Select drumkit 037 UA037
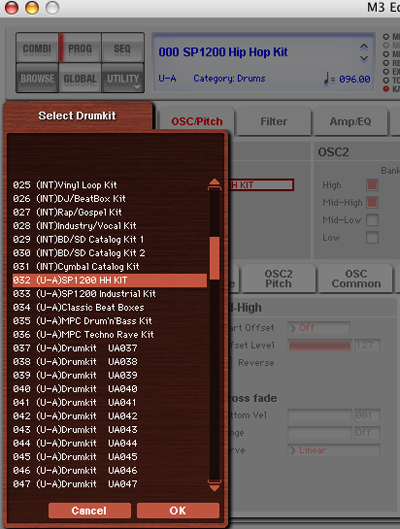Image resolution: width=400 pixels, height=529 pixels. tap(110, 348)
